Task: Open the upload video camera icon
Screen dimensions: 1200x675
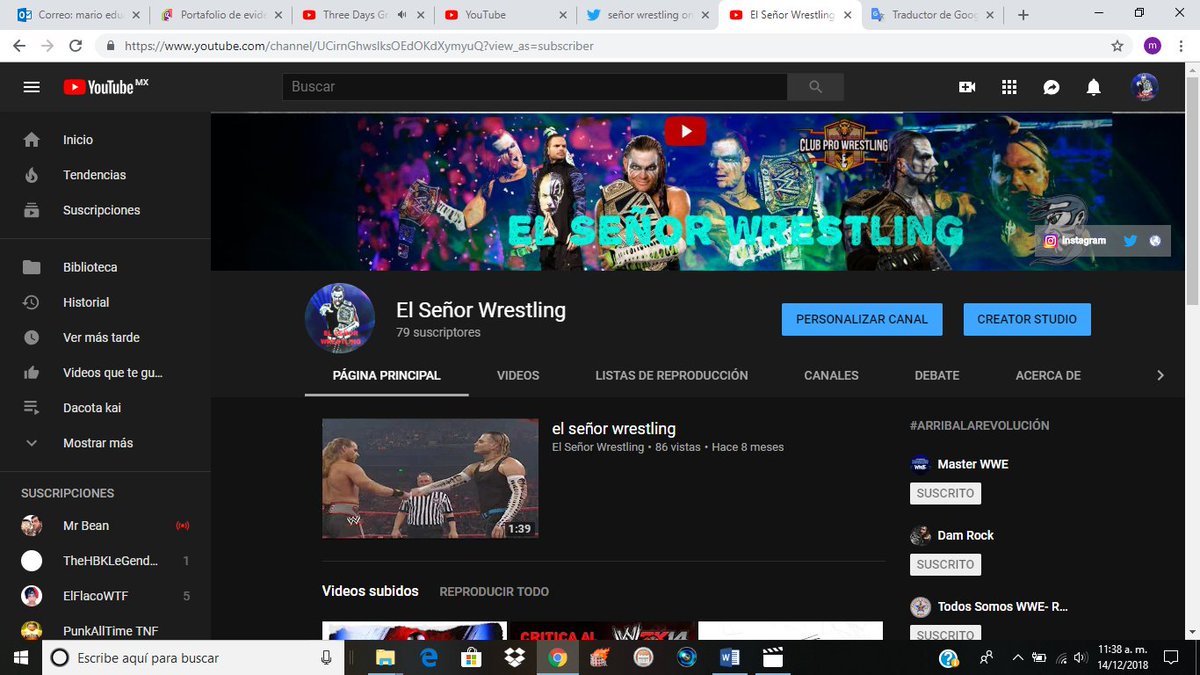Action: point(967,87)
